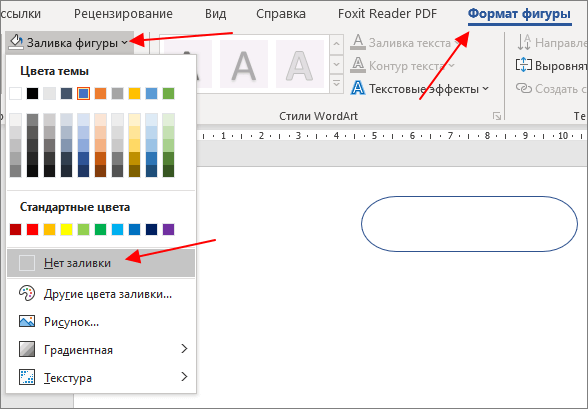Image resolution: width=588 pixels, height=409 pixels.
Task: Click the Picture fill icon
Action: [x=27, y=322]
